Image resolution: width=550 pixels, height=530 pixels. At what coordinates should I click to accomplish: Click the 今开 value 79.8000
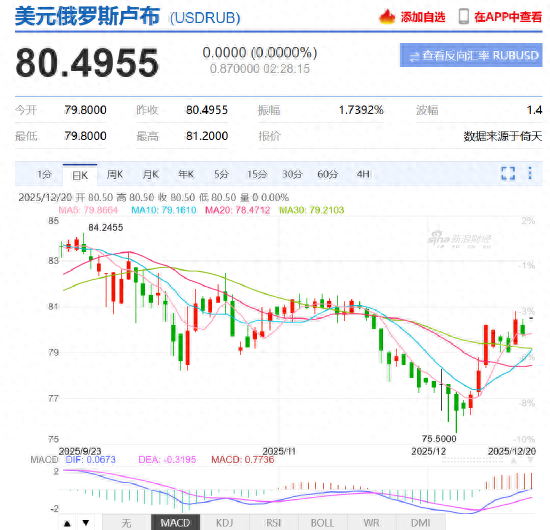(85, 110)
